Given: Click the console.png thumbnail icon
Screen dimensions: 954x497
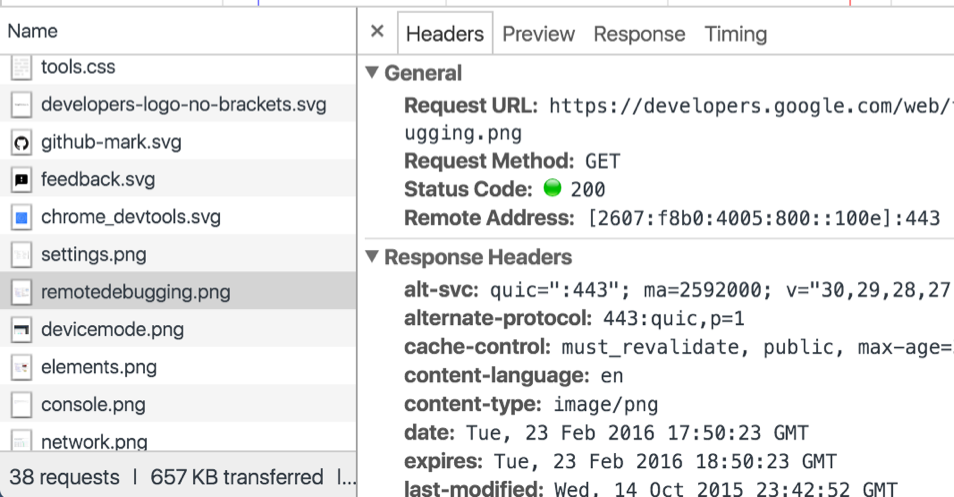Looking at the screenshot, I should pos(21,405).
